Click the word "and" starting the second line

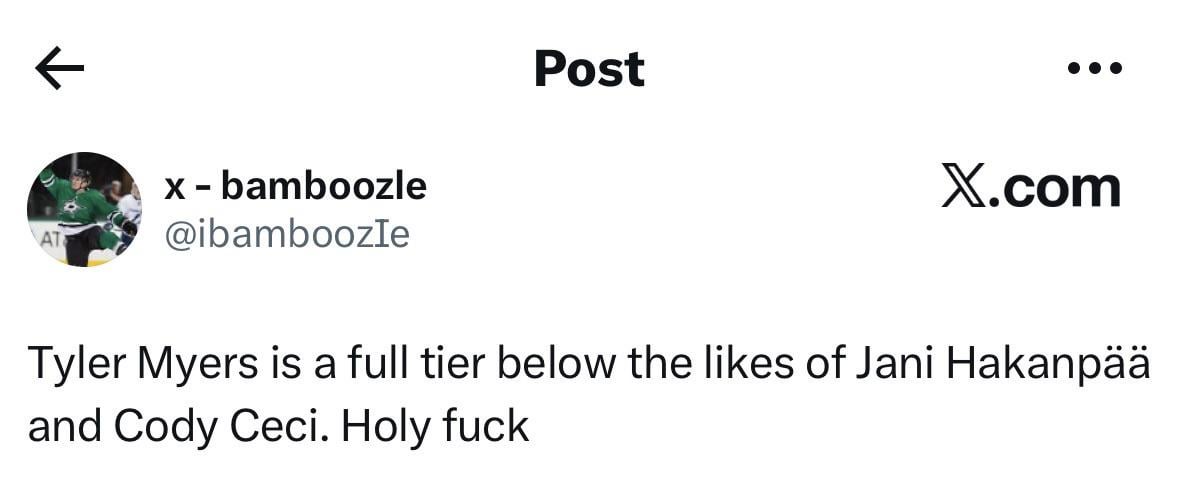pos(64,426)
